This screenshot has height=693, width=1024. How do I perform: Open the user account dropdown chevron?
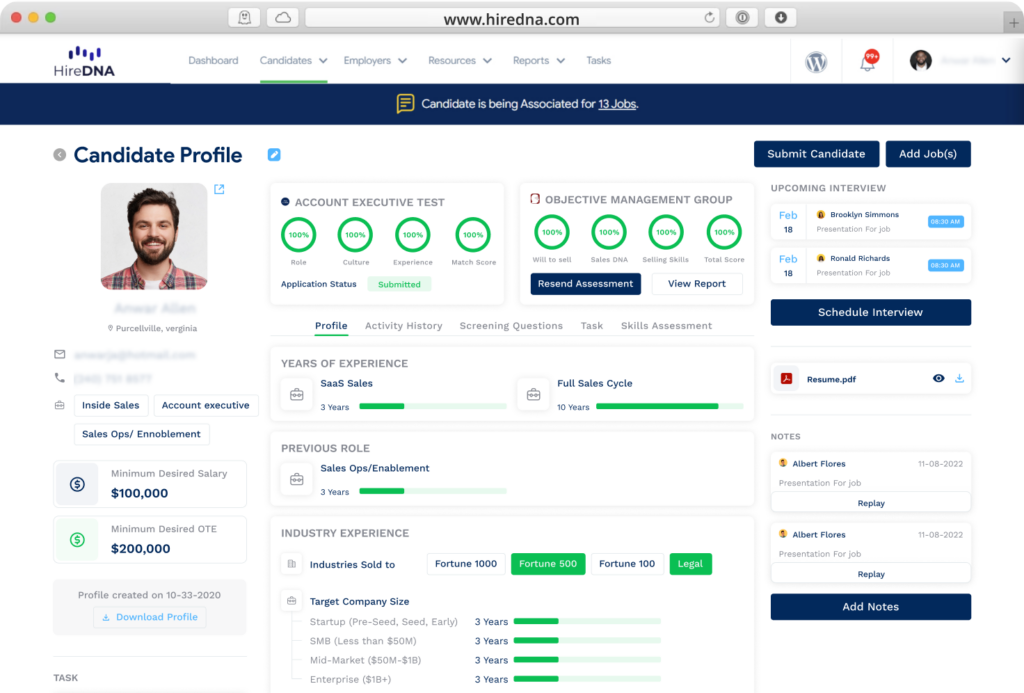(x=1006, y=60)
